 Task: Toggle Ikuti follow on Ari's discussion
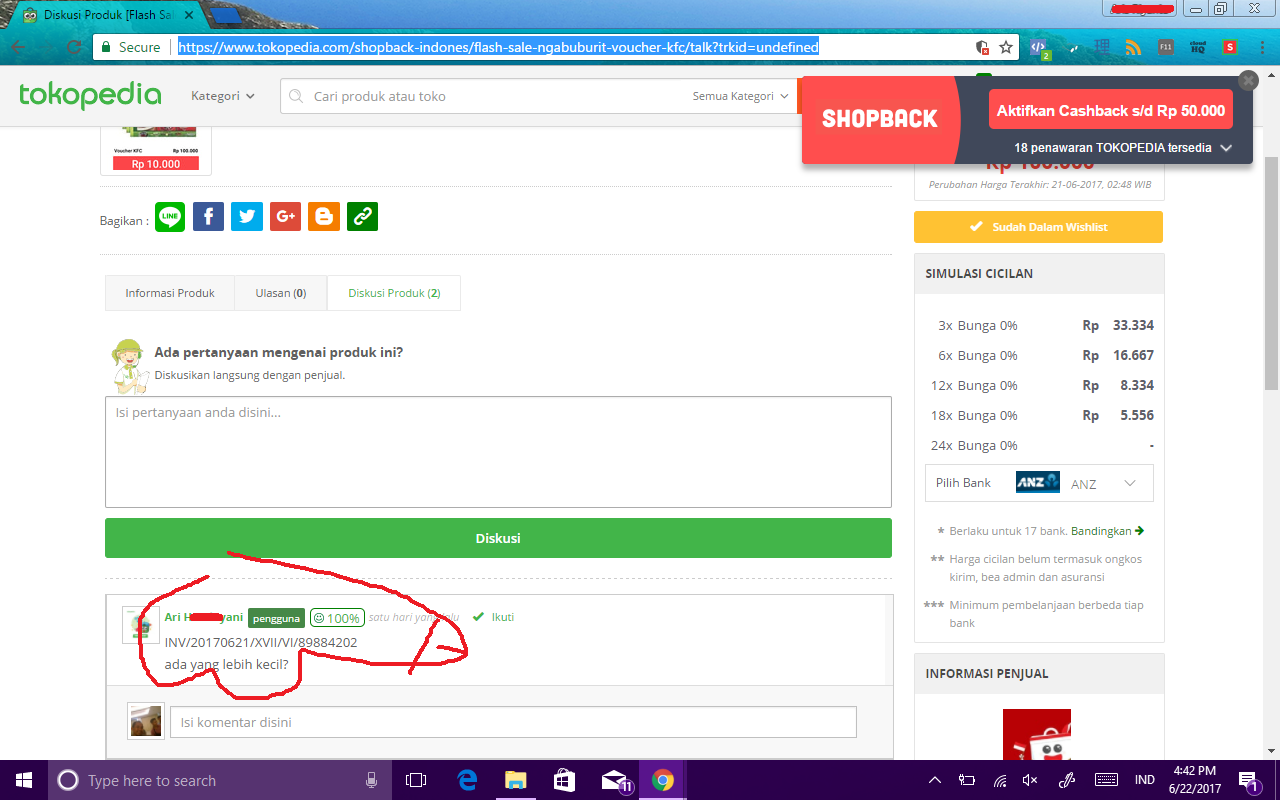pyautogui.click(x=494, y=617)
